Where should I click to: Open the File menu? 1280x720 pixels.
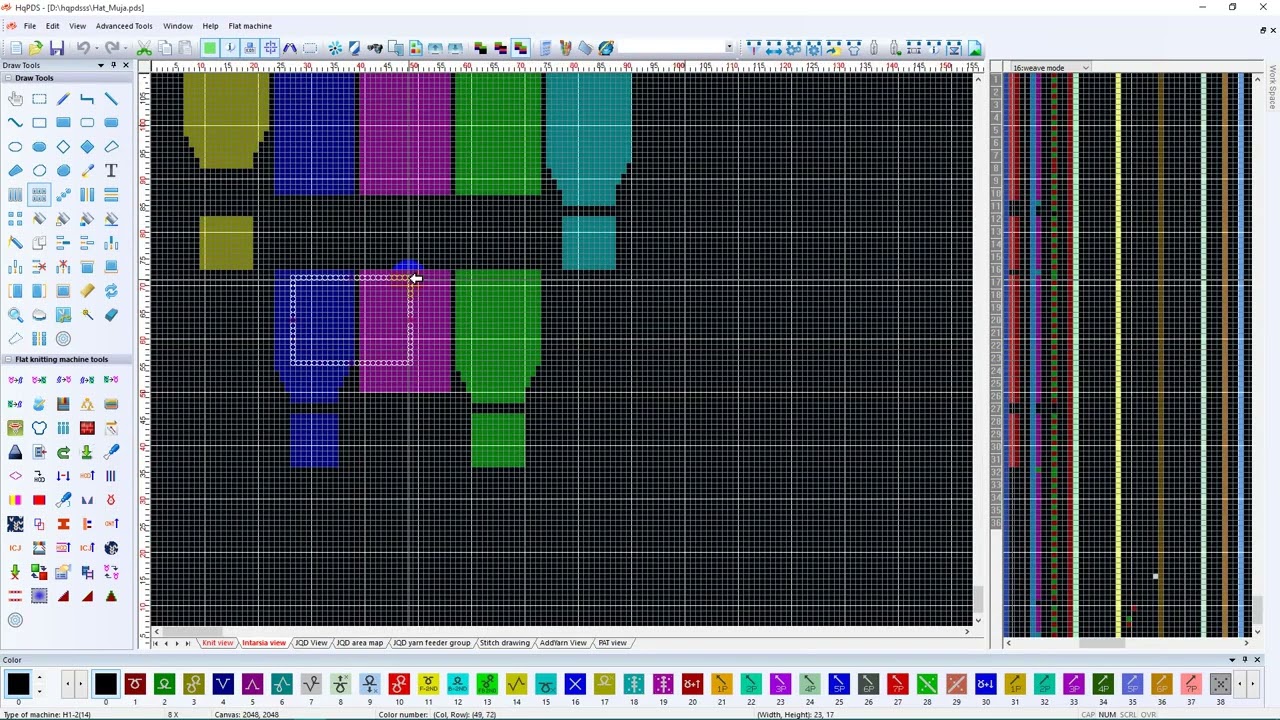tap(30, 26)
